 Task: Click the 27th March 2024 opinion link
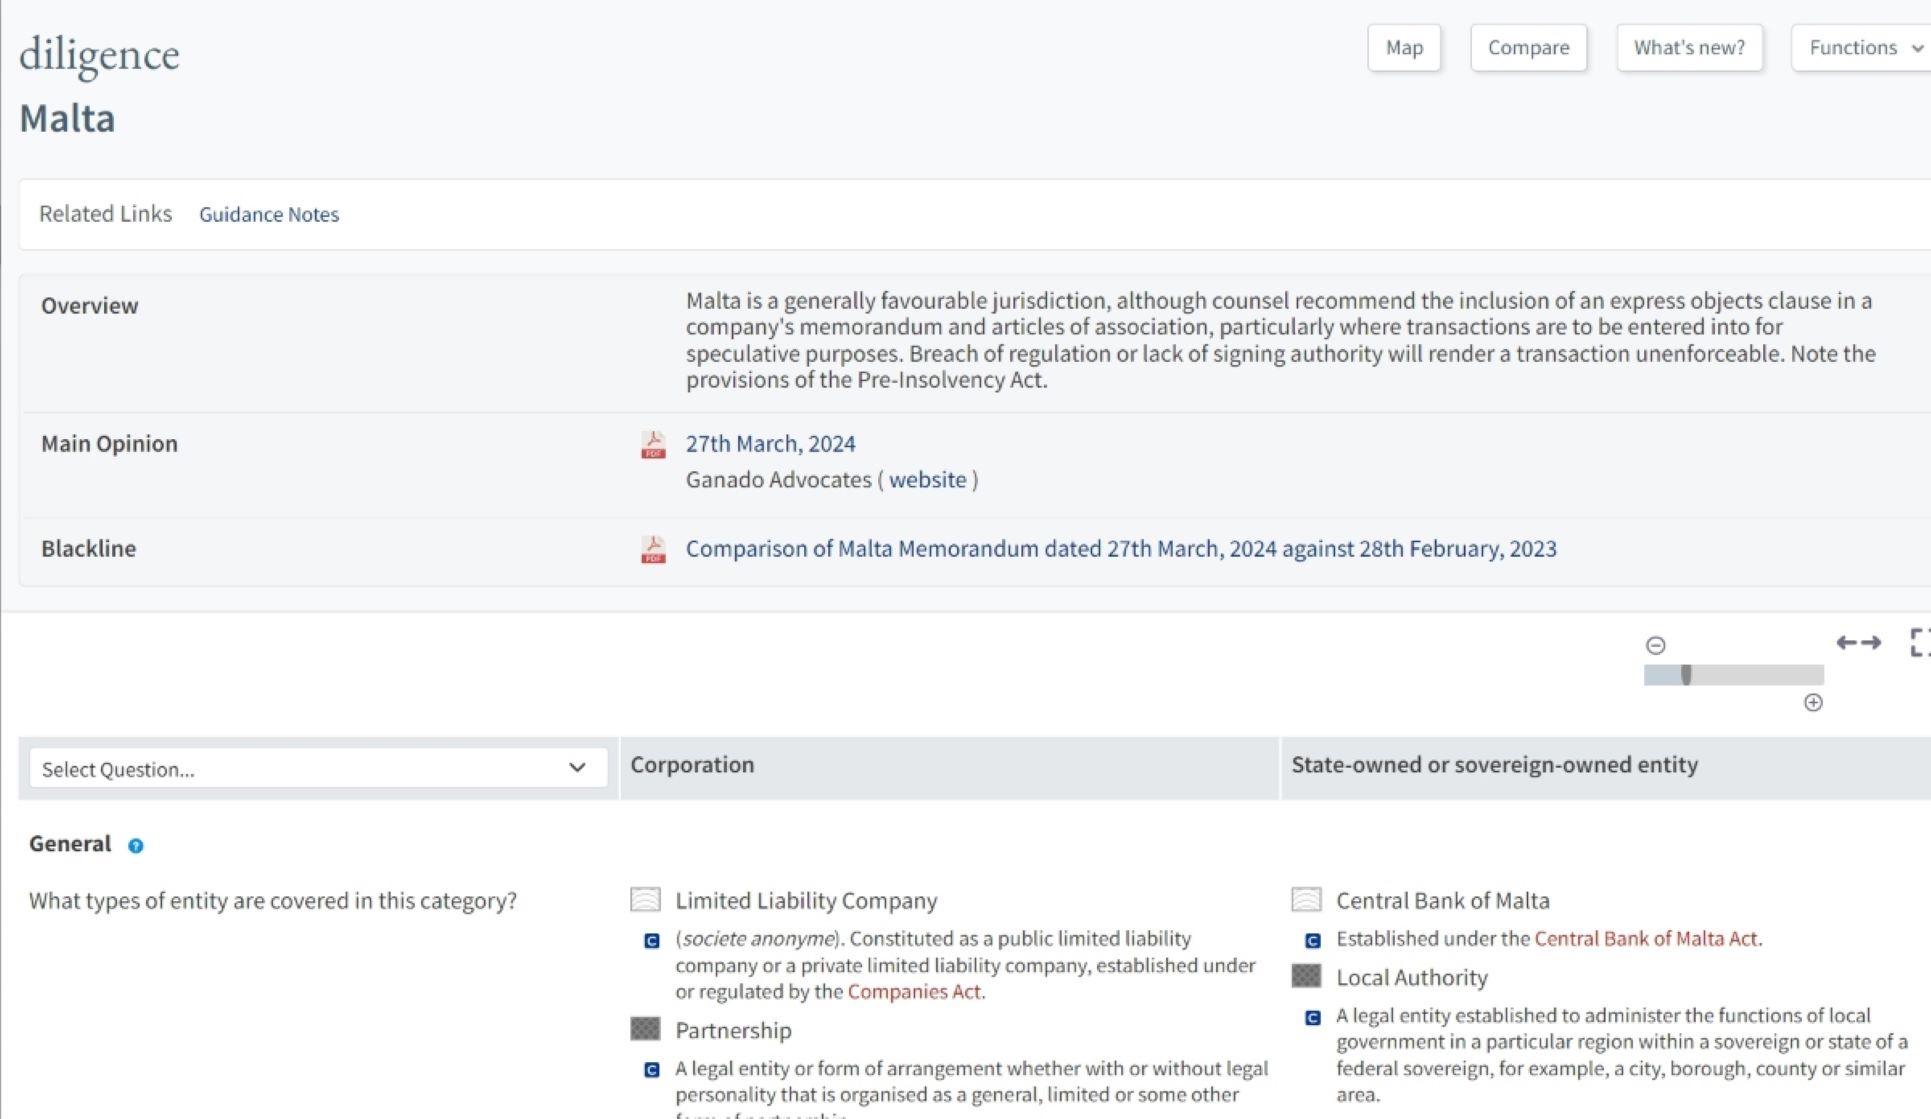[x=770, y=444]
